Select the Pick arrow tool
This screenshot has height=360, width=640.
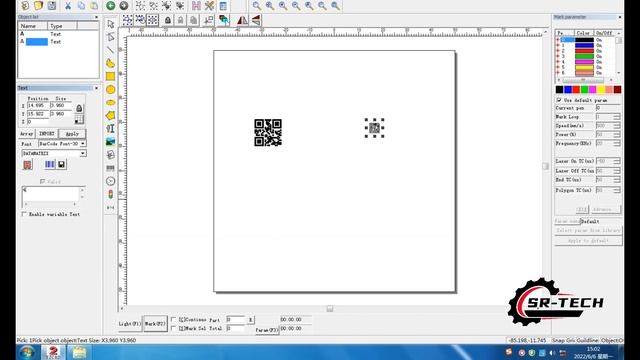pyautogui.click(x=110, y=24)
